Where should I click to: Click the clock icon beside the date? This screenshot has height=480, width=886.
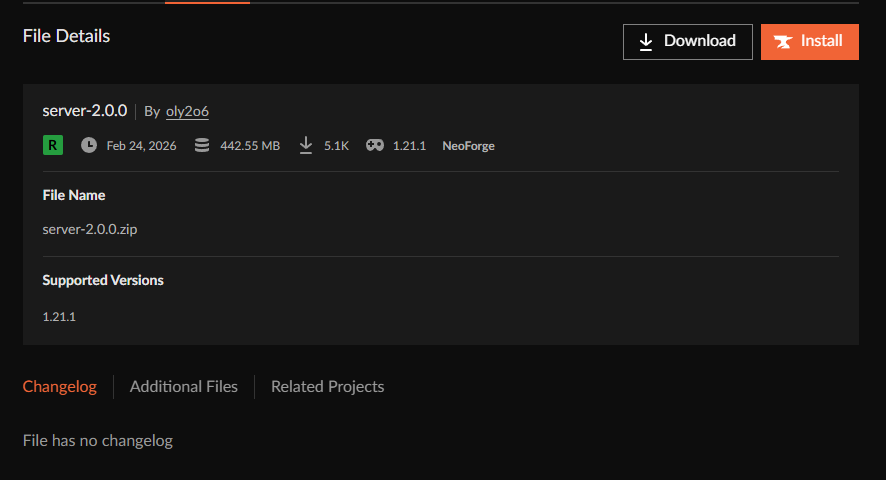[89, 145]
